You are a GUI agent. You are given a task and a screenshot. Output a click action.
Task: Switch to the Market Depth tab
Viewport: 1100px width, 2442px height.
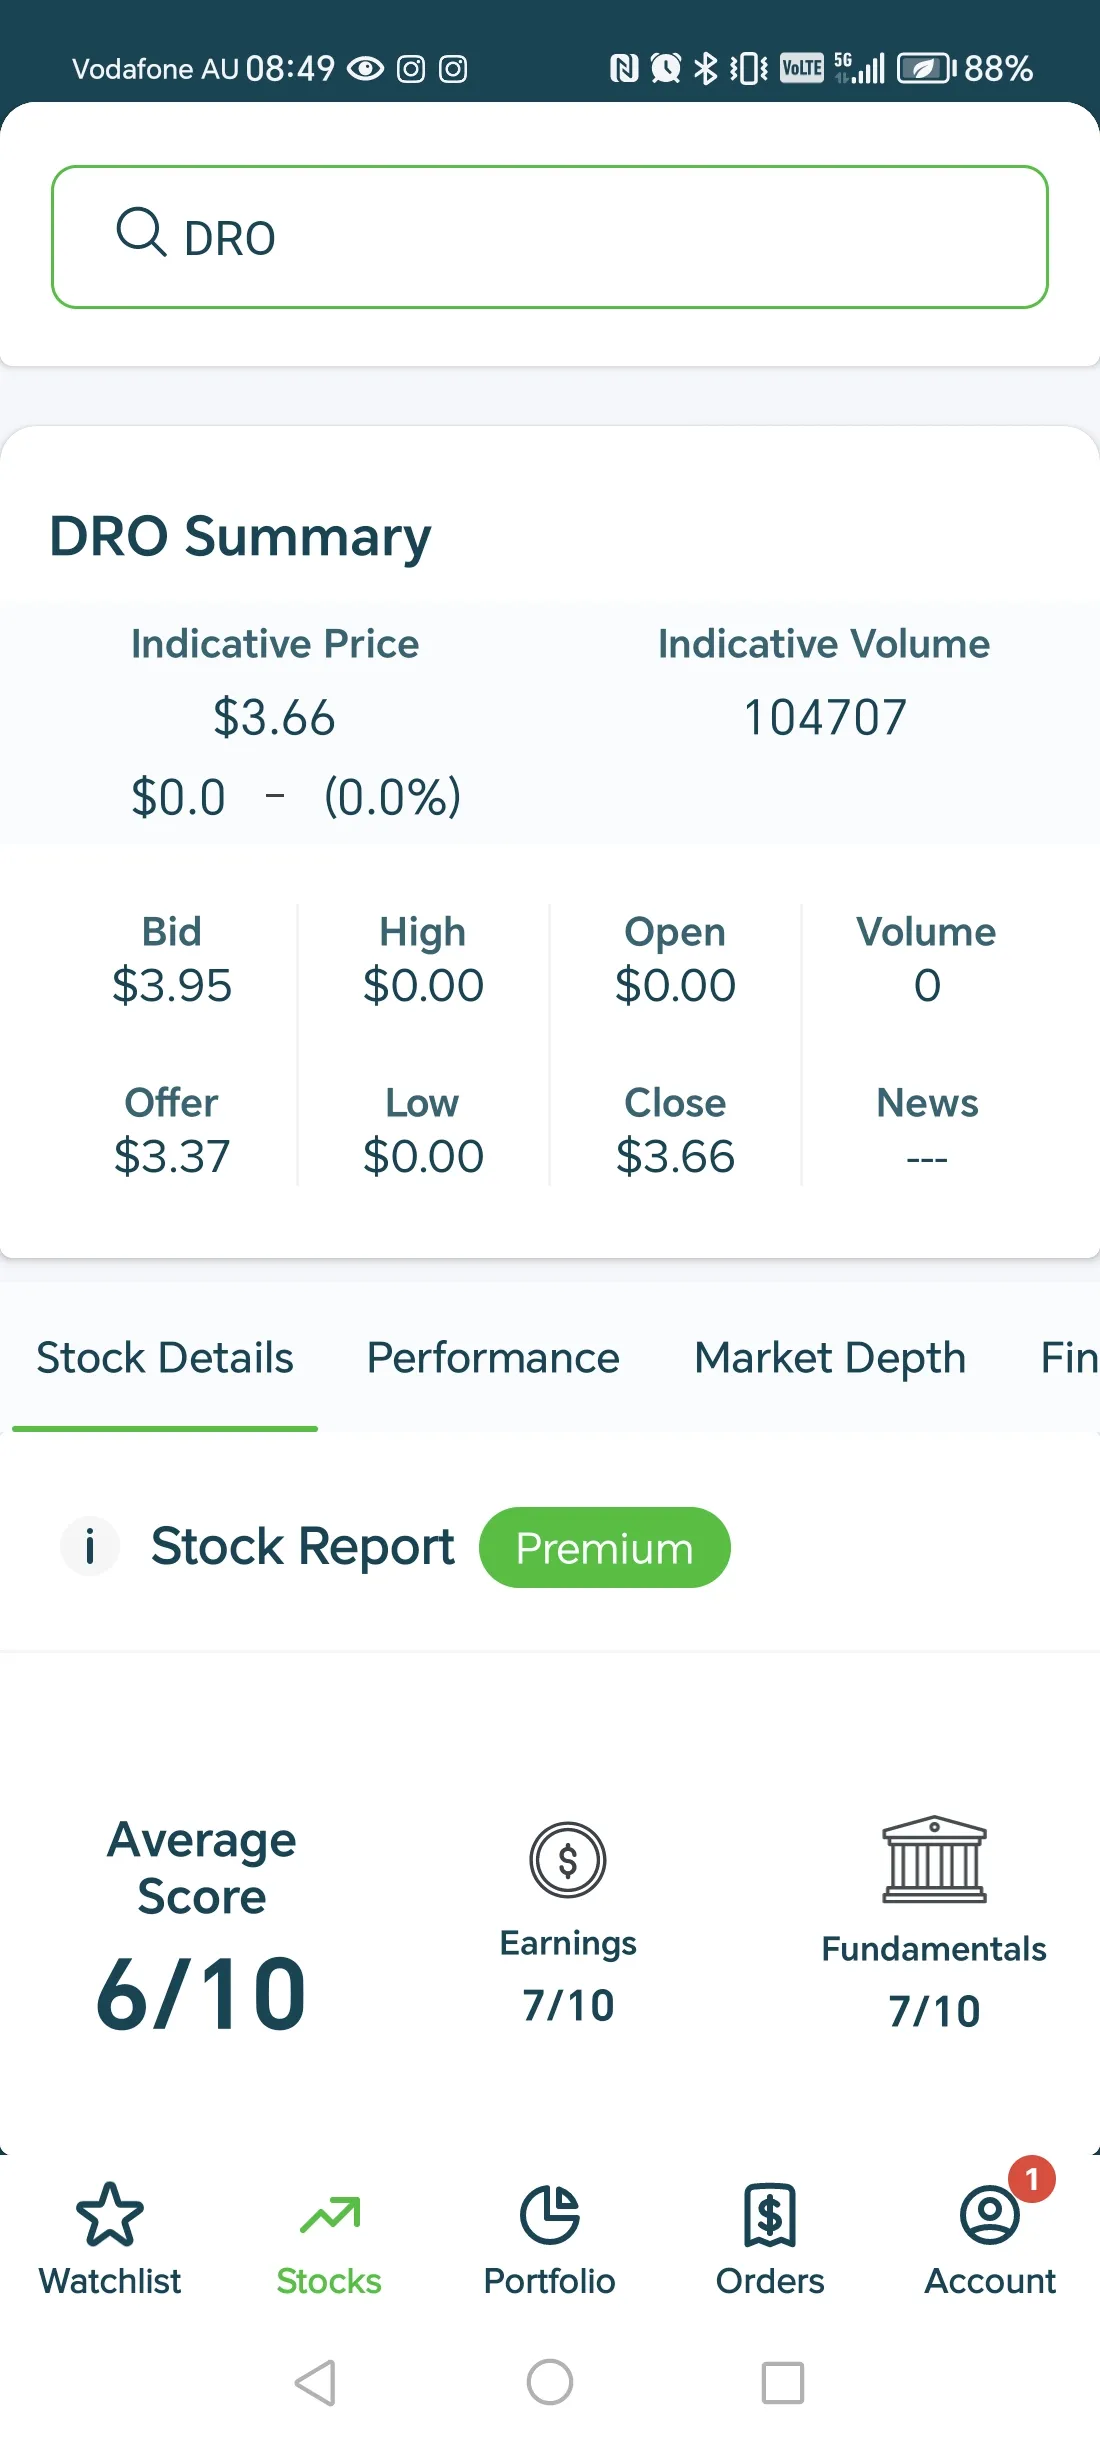point(830,1358)
